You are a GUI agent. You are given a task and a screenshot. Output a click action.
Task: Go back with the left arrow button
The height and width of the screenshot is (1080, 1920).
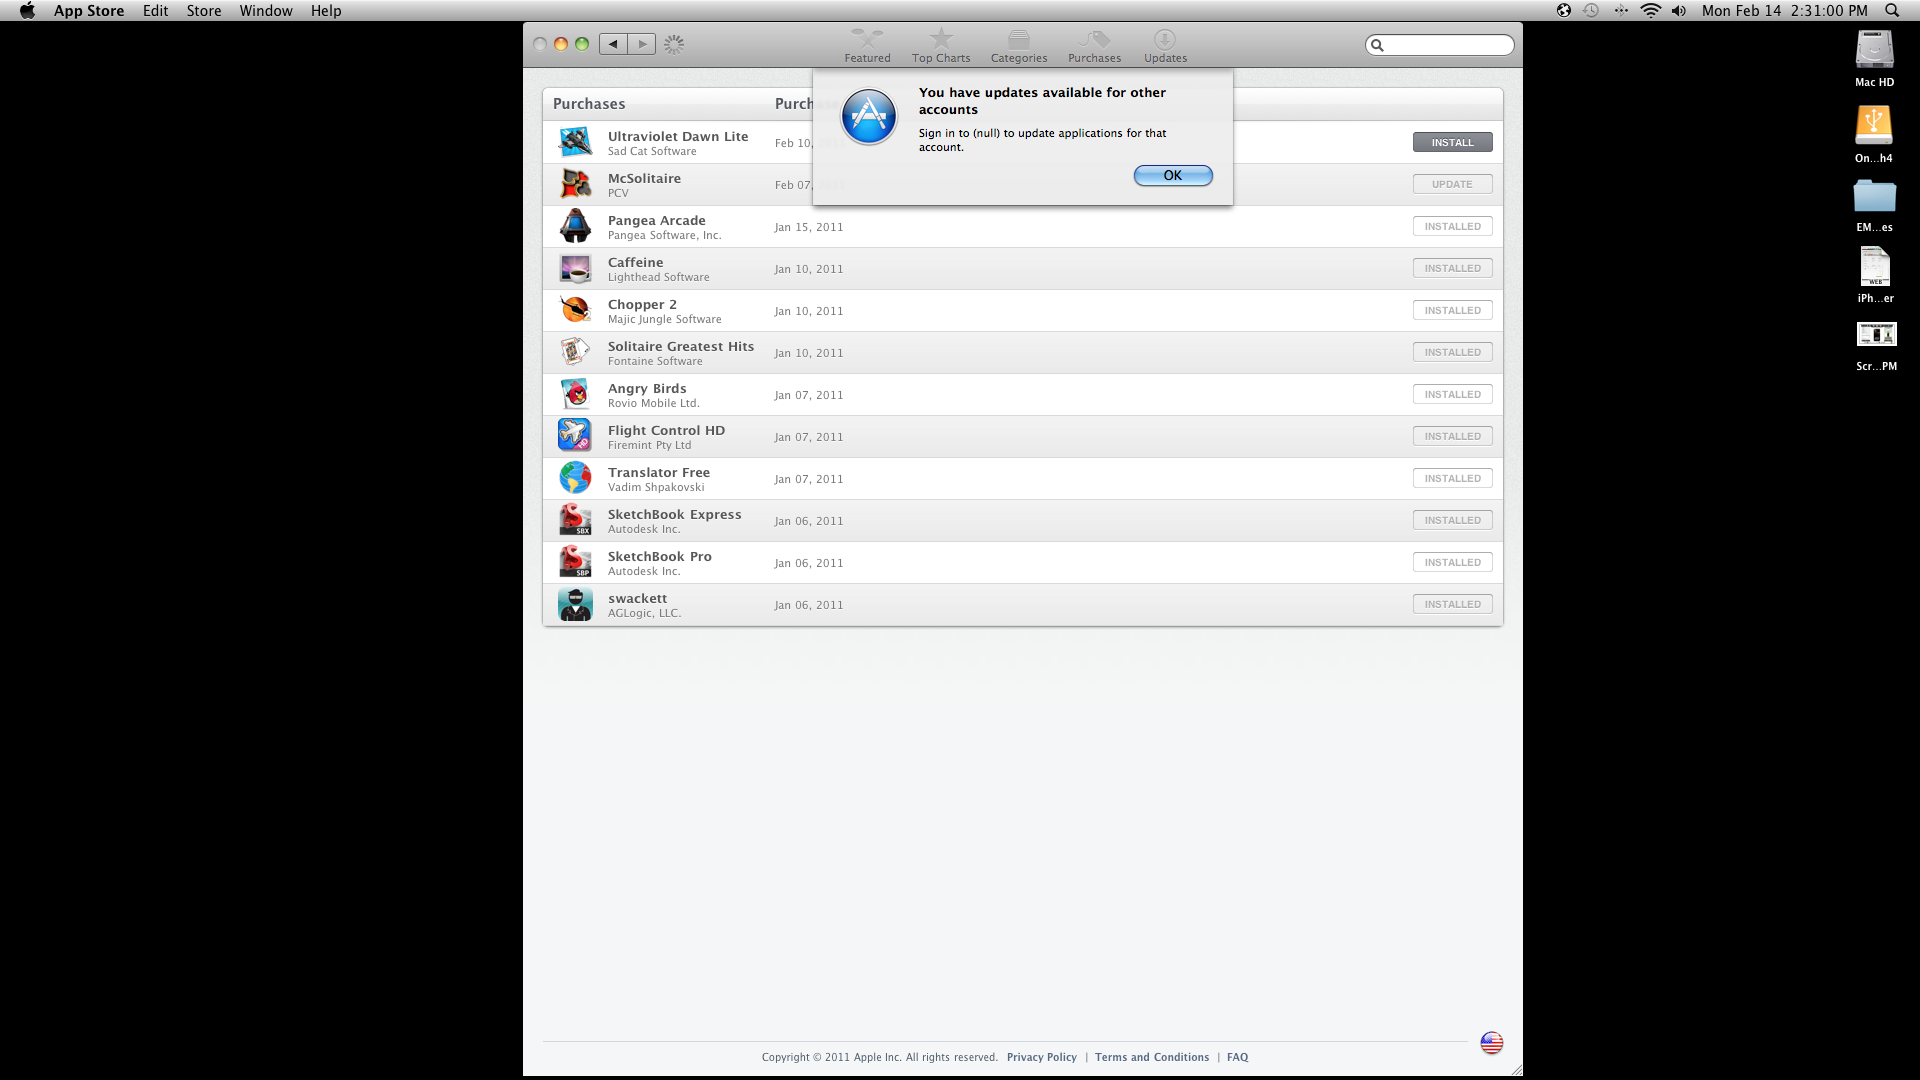tap(613, 44)
